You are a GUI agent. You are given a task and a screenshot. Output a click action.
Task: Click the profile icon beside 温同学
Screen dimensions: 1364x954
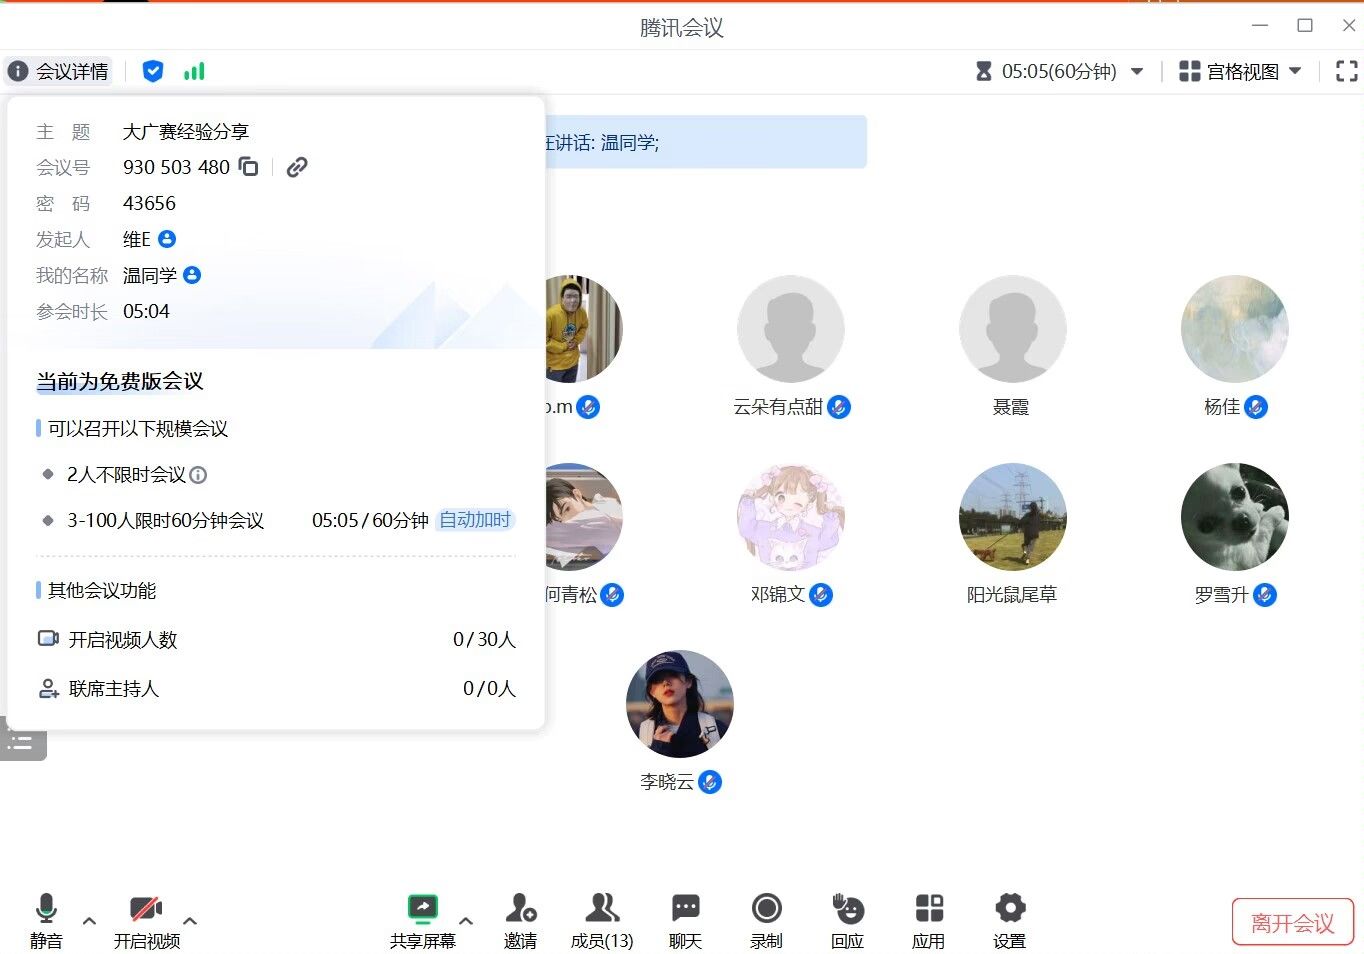[x=192, y=275]
